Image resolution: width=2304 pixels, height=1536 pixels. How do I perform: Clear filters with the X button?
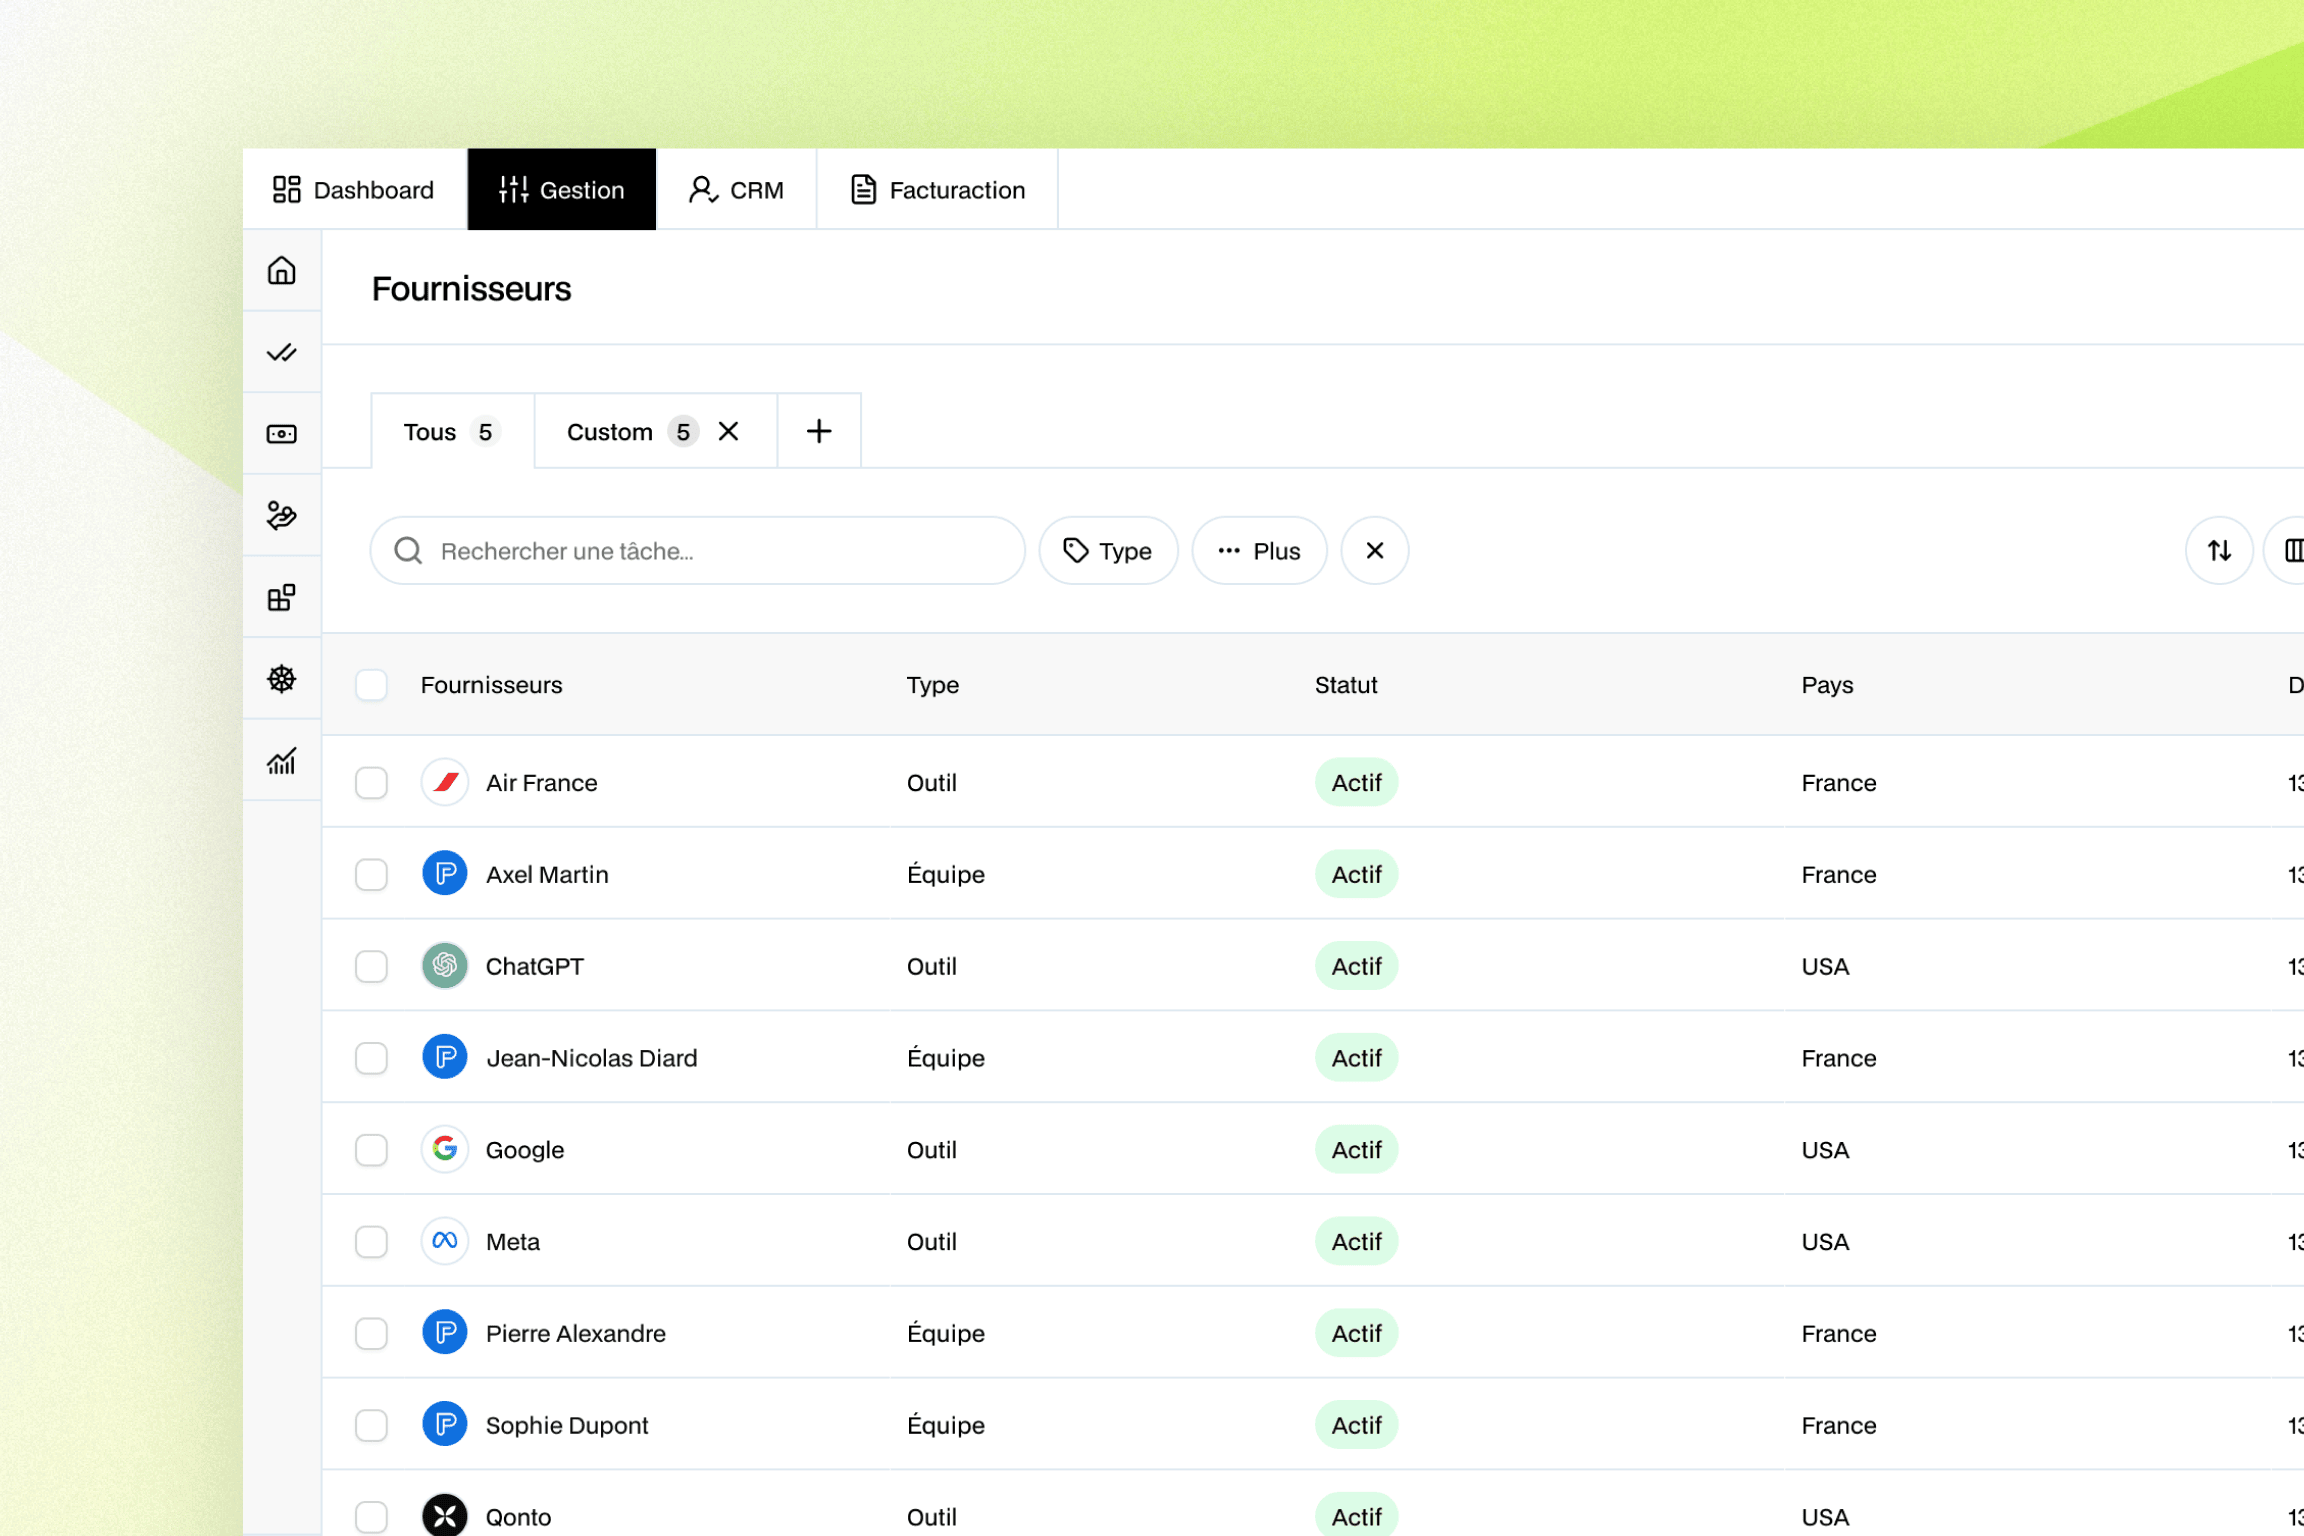pos(1375,551)
